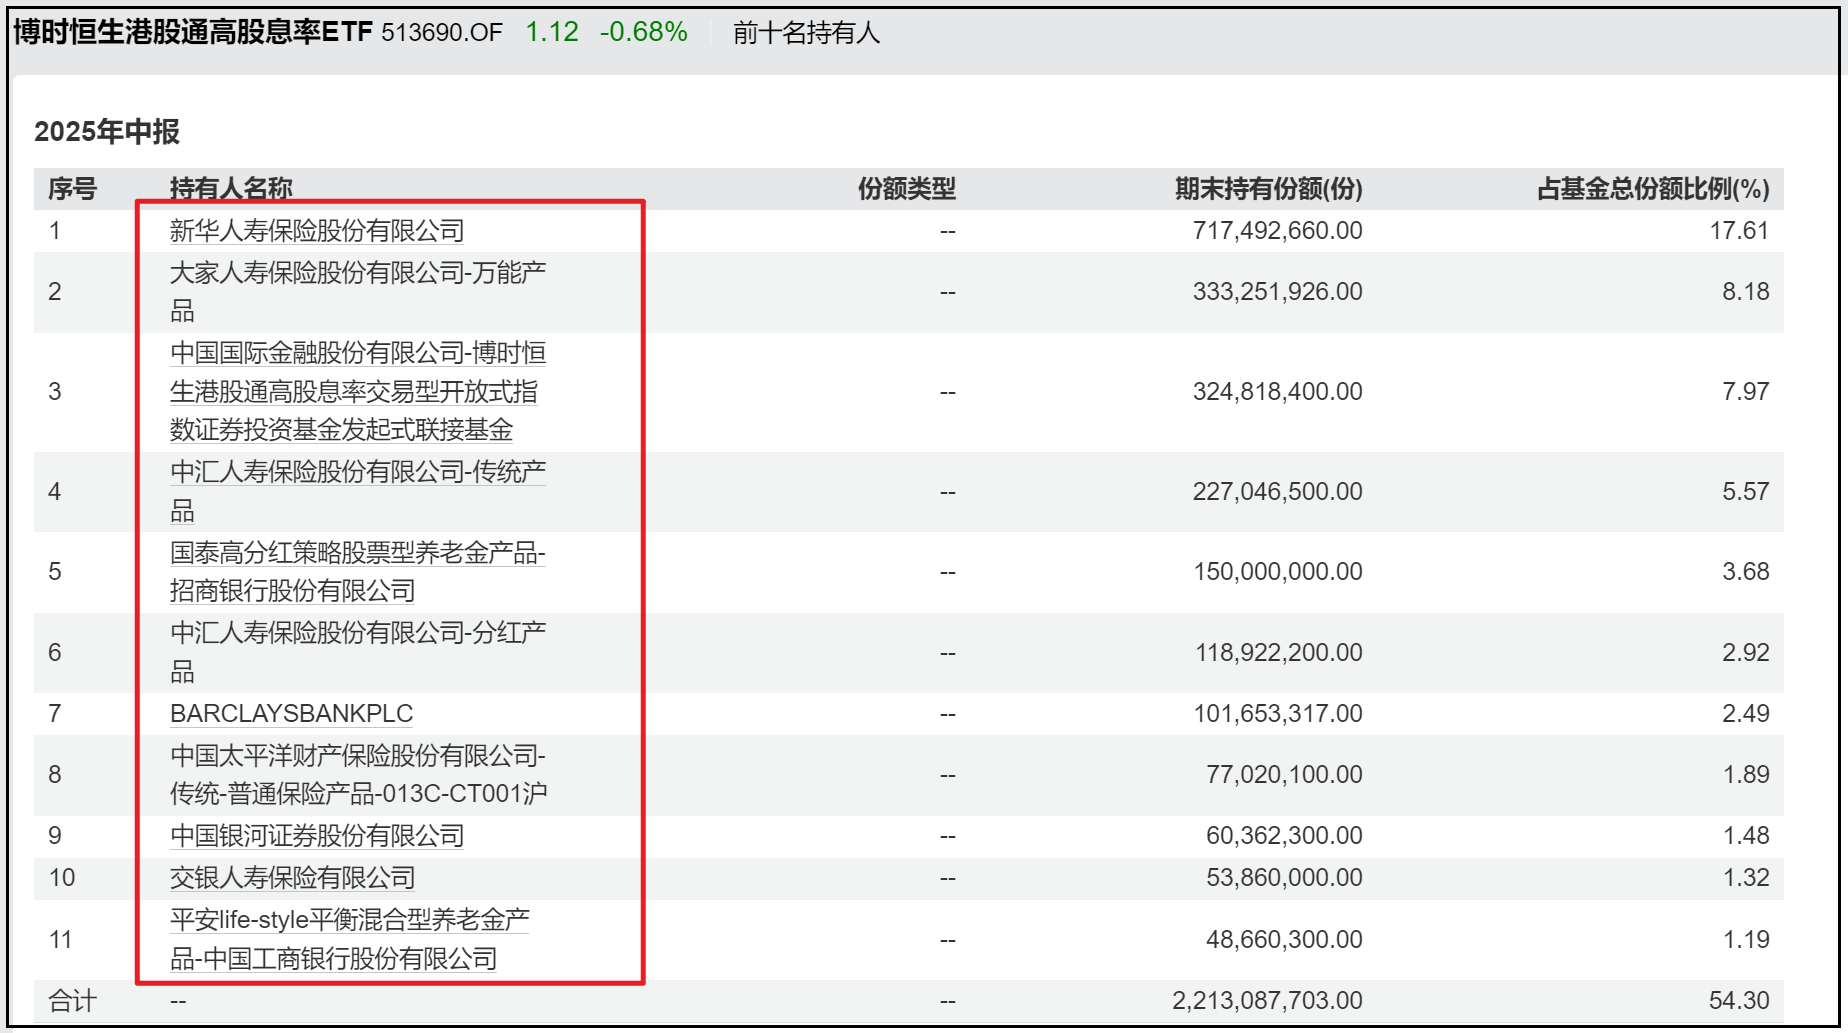Click the percentage 7.97
Screen dimensions: 1848x1033
1745,391
